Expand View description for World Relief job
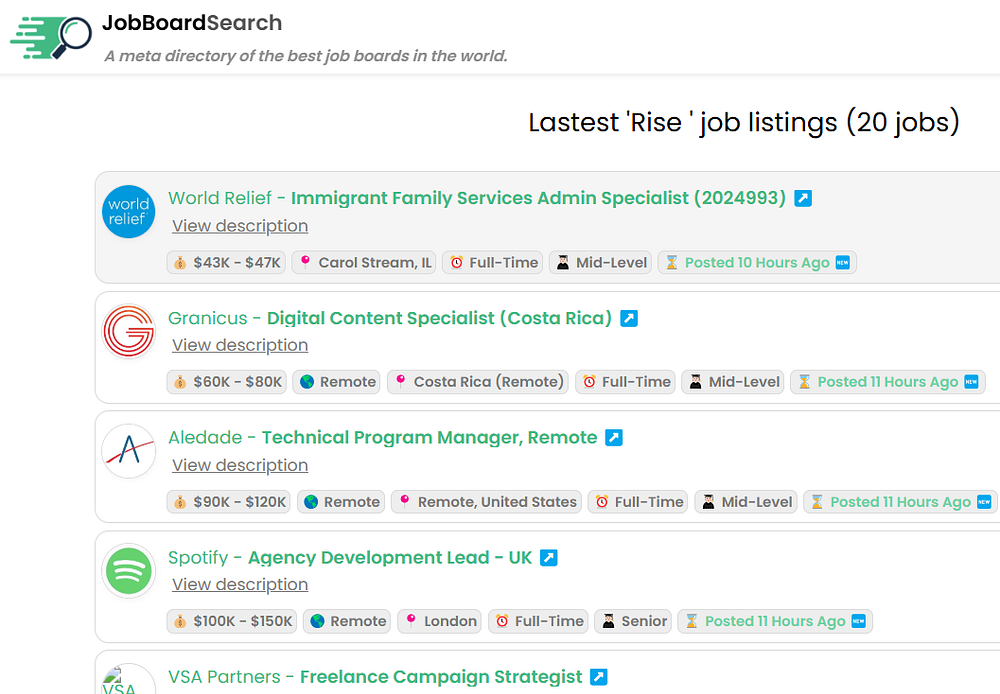 240,226
